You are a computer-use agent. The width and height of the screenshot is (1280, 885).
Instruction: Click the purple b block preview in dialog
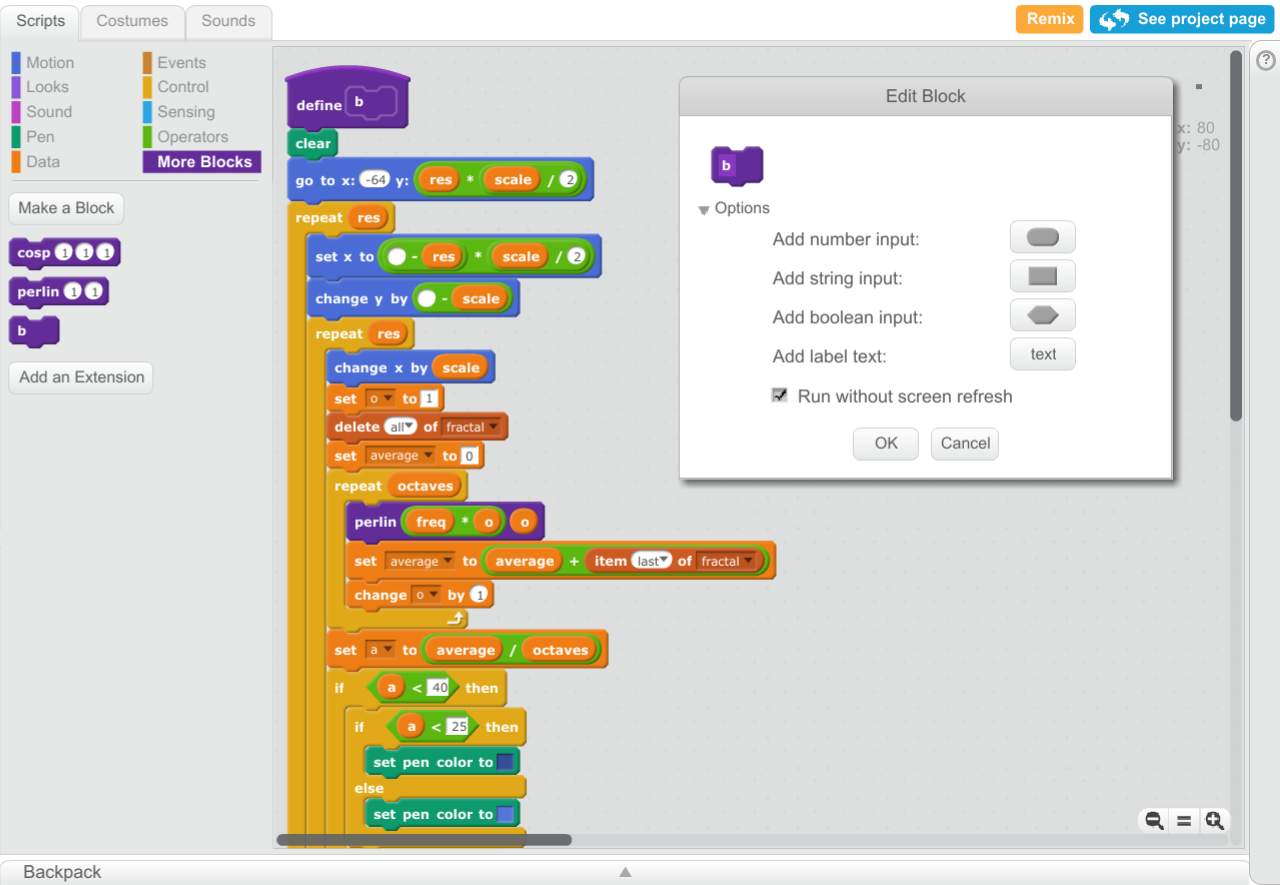[737, 166]
